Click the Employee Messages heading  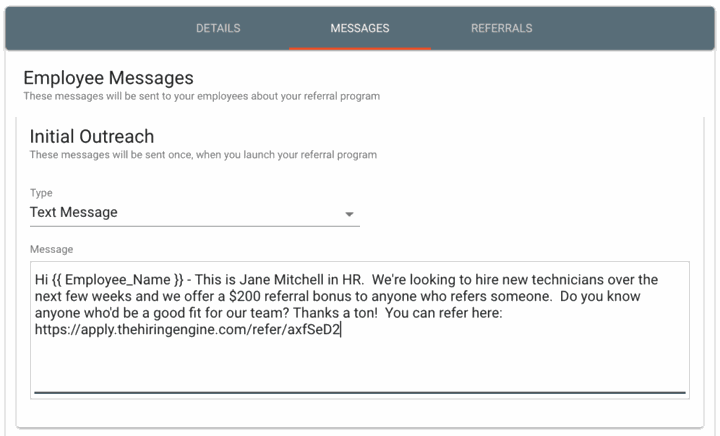click(108, 78)
